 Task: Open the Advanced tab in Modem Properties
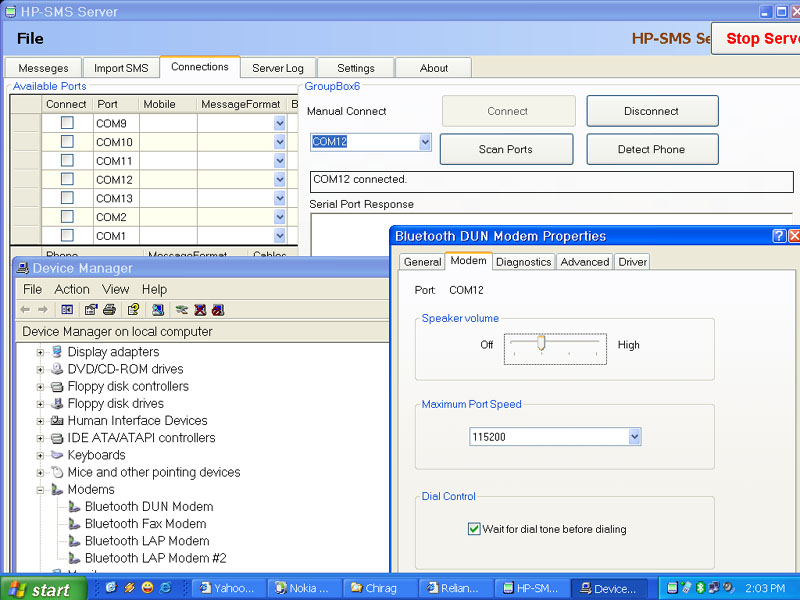585,262
